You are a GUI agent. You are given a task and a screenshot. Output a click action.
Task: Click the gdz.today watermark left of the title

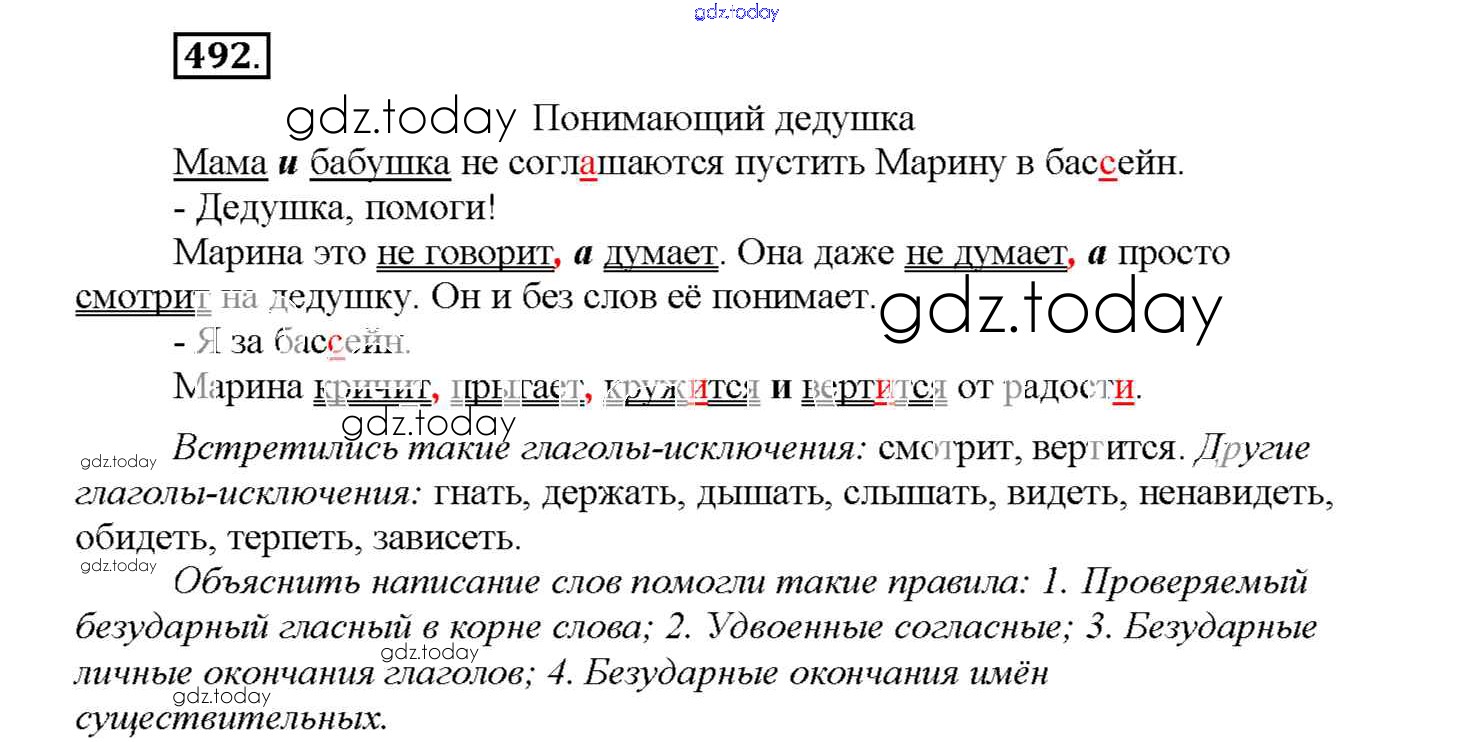pyautogui.click(x=400, y=120)
